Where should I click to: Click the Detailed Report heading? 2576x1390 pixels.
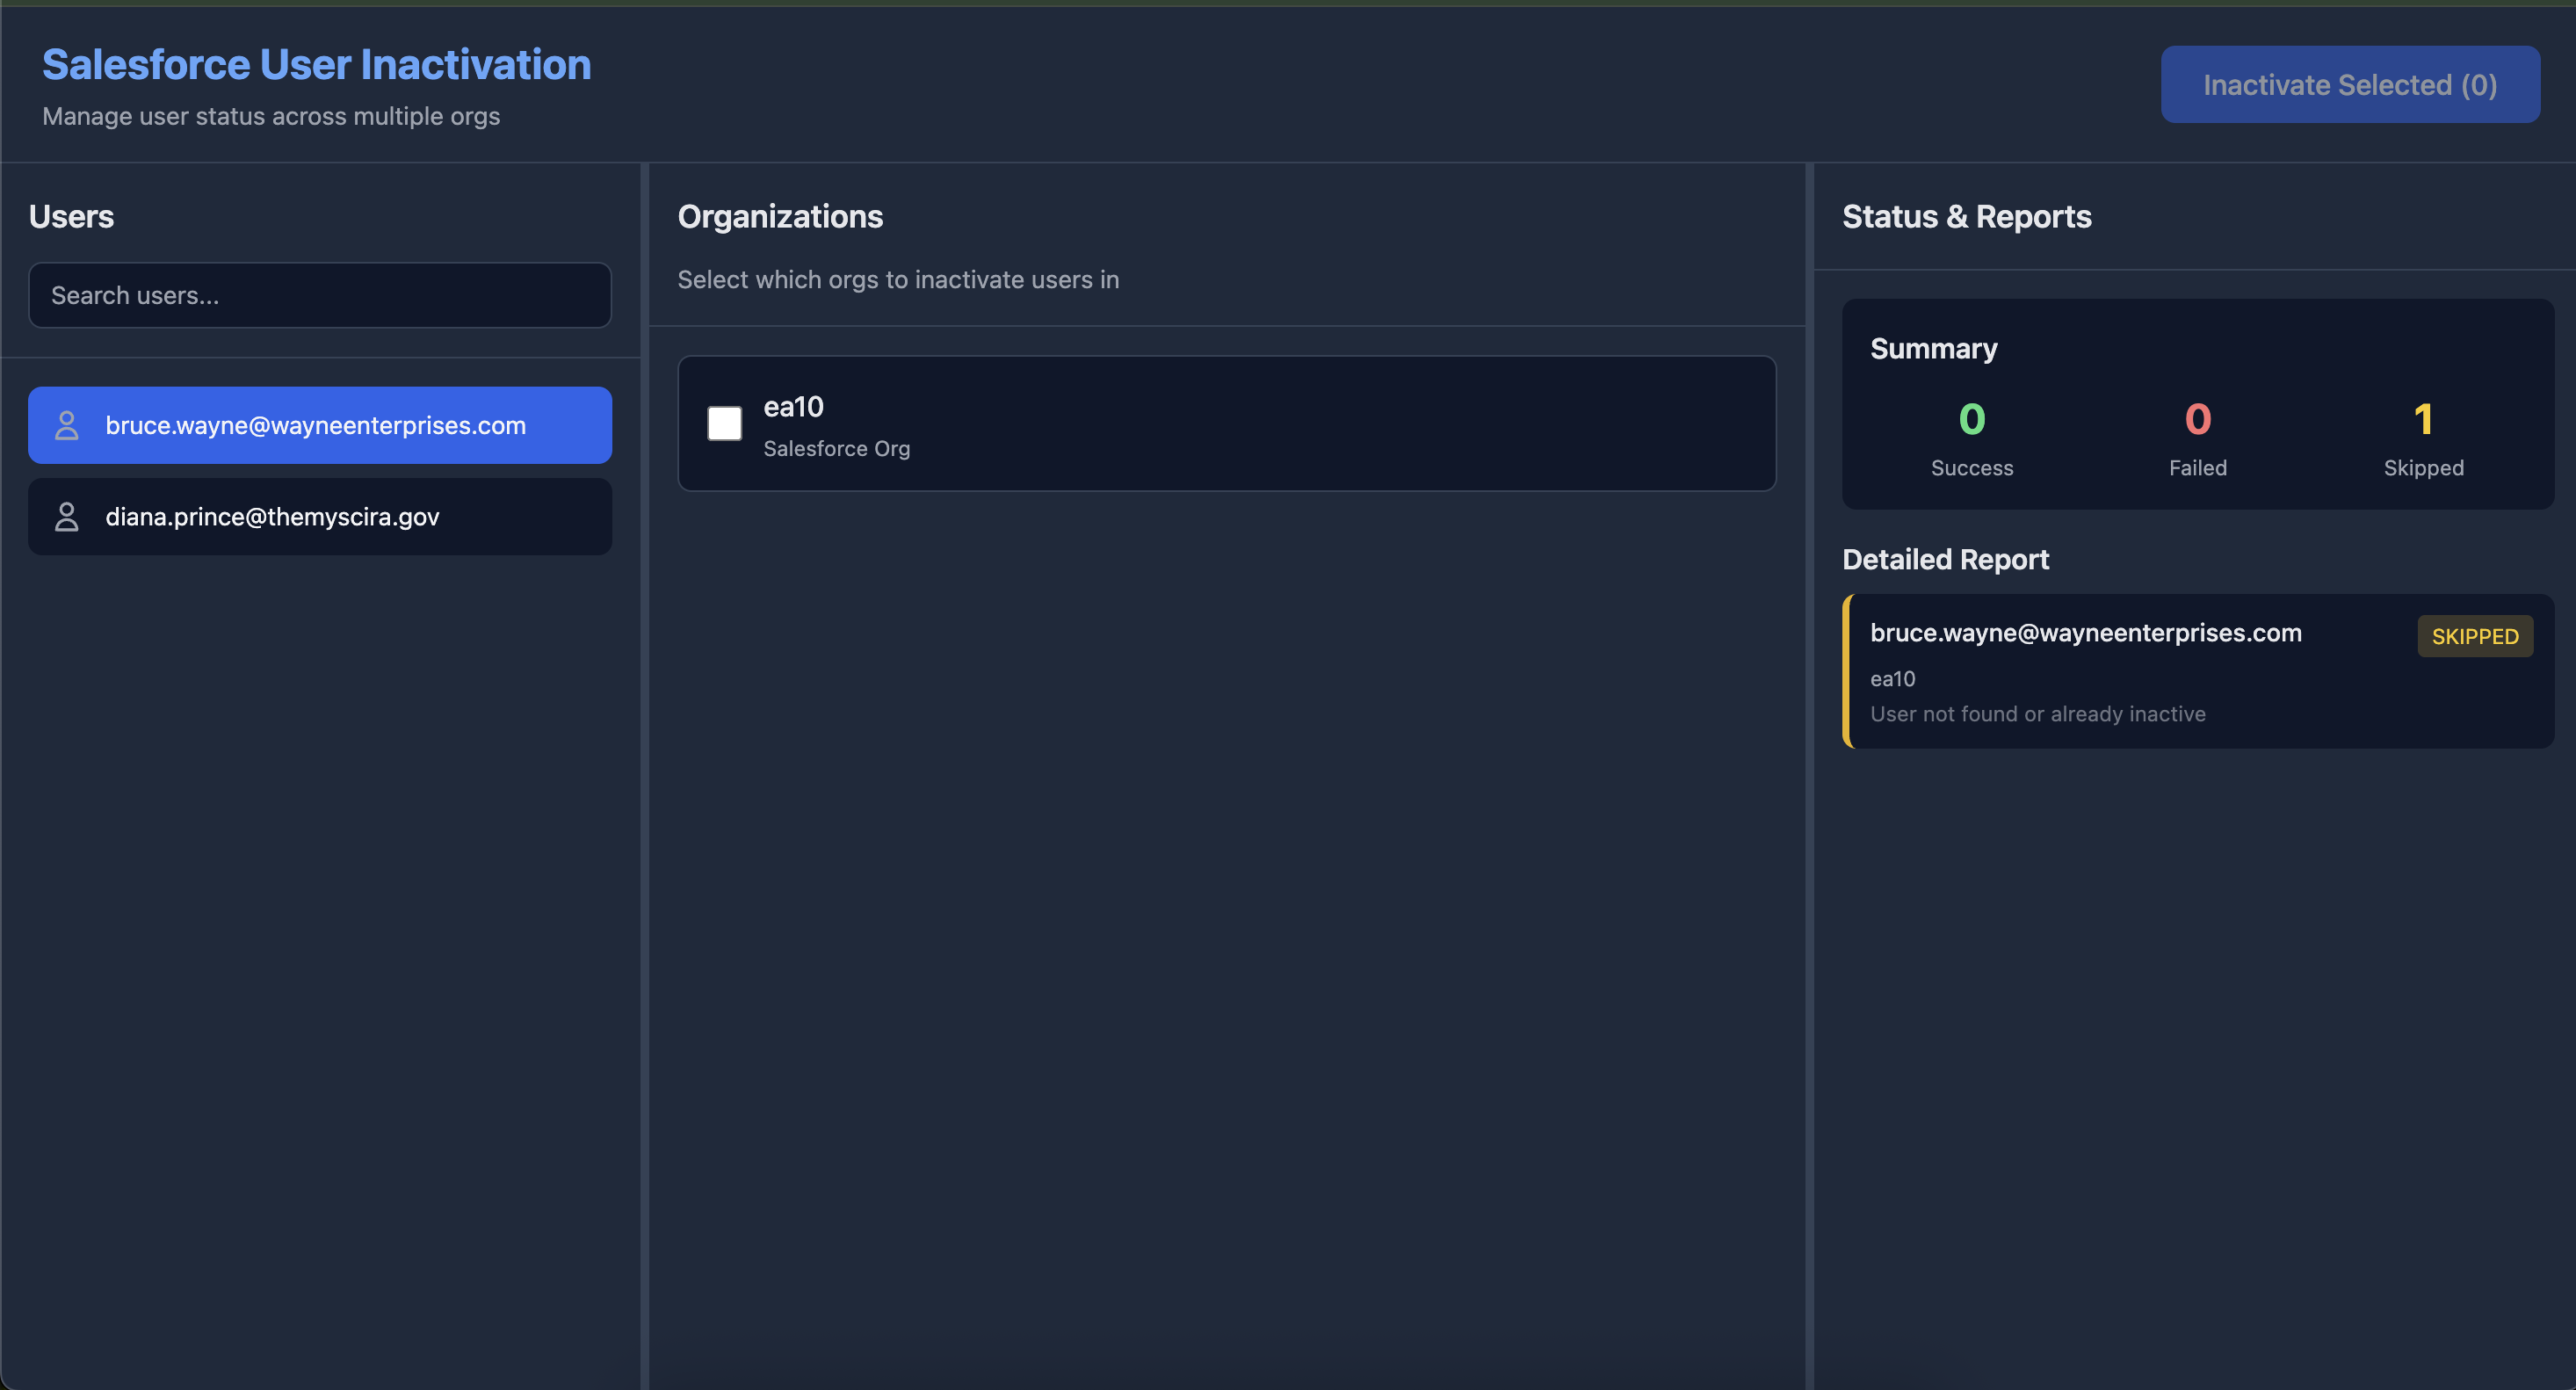(x=1944, y=559)
